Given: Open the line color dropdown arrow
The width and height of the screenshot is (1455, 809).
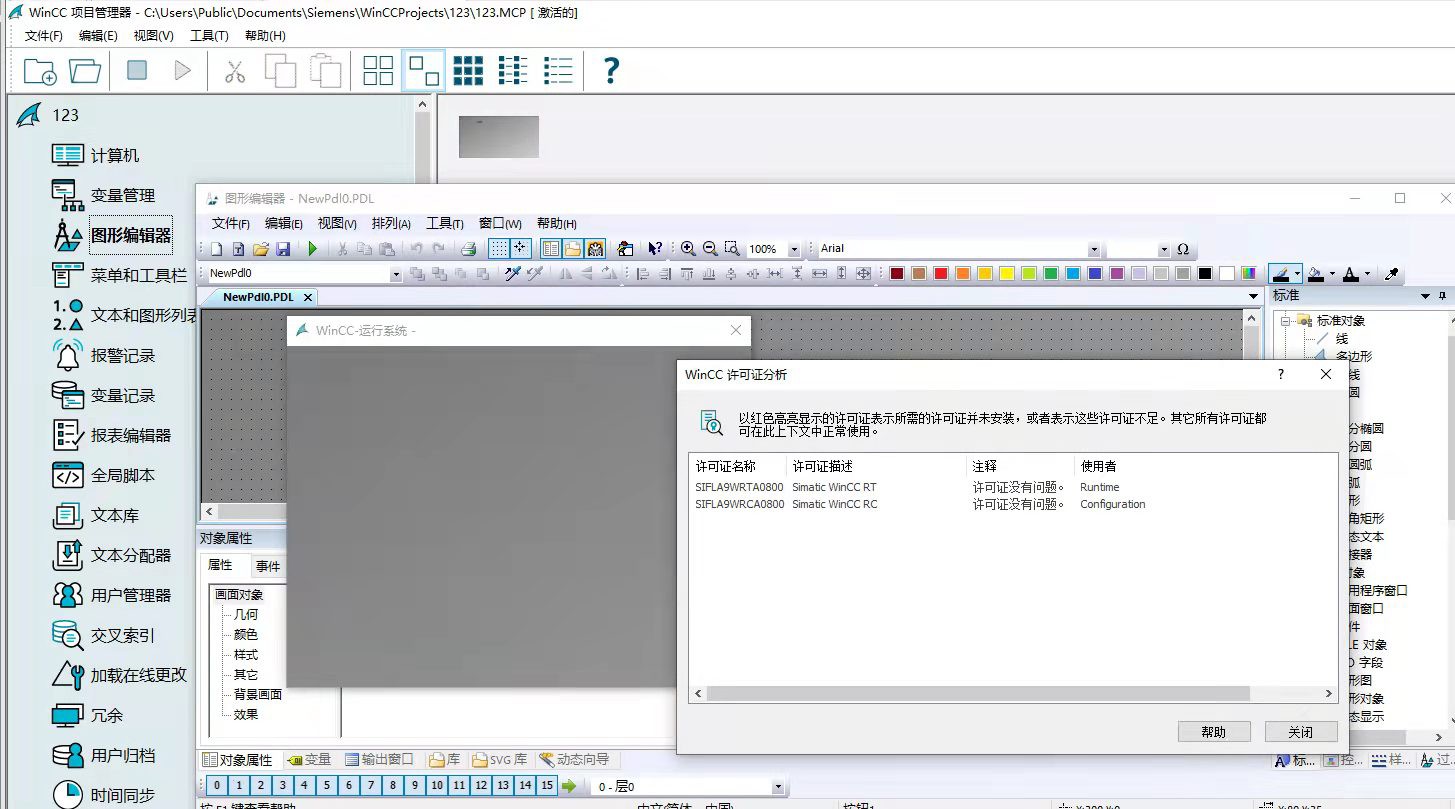Looking at the screenshot, I should tap(1297, 274).
